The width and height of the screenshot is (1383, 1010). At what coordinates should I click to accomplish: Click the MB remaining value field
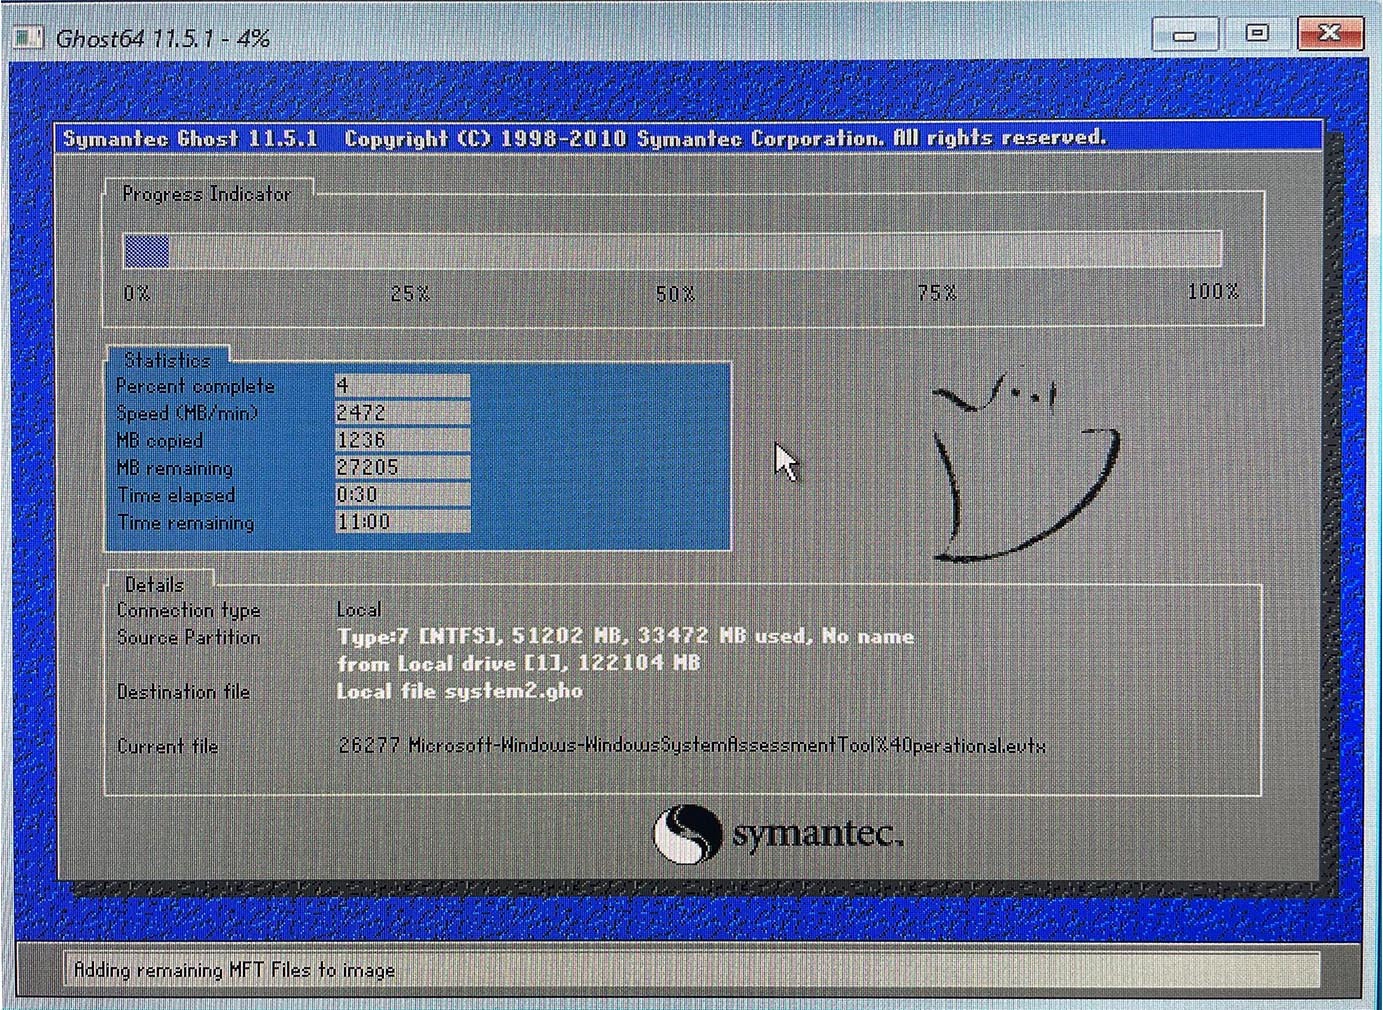(402, 467)
